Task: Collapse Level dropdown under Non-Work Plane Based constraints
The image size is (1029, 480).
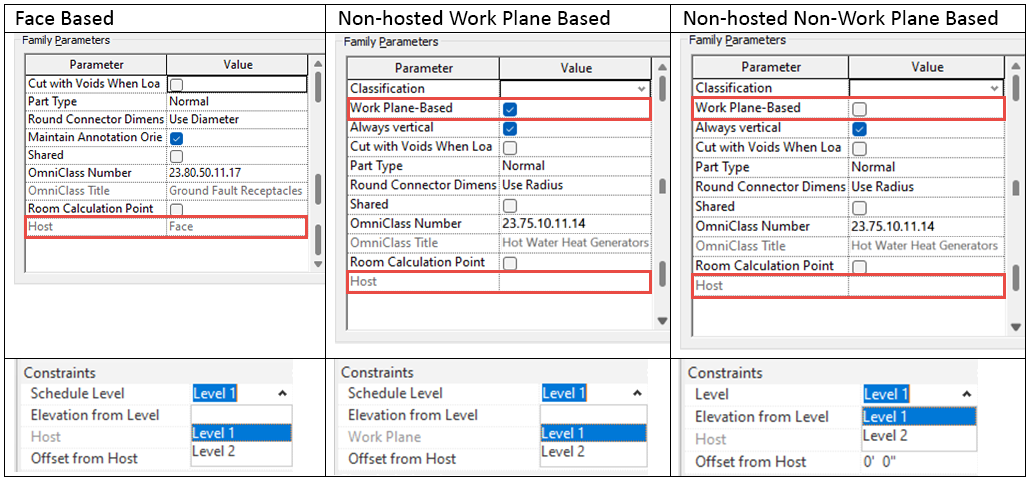Action: click(967, 395)
